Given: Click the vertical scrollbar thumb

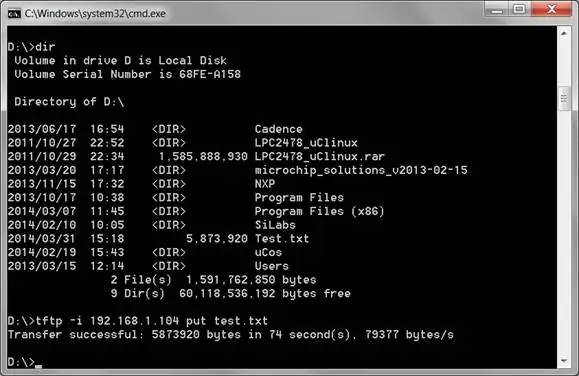Looking at the screenshot, I should pyautogui.click(x=564, y=99).
